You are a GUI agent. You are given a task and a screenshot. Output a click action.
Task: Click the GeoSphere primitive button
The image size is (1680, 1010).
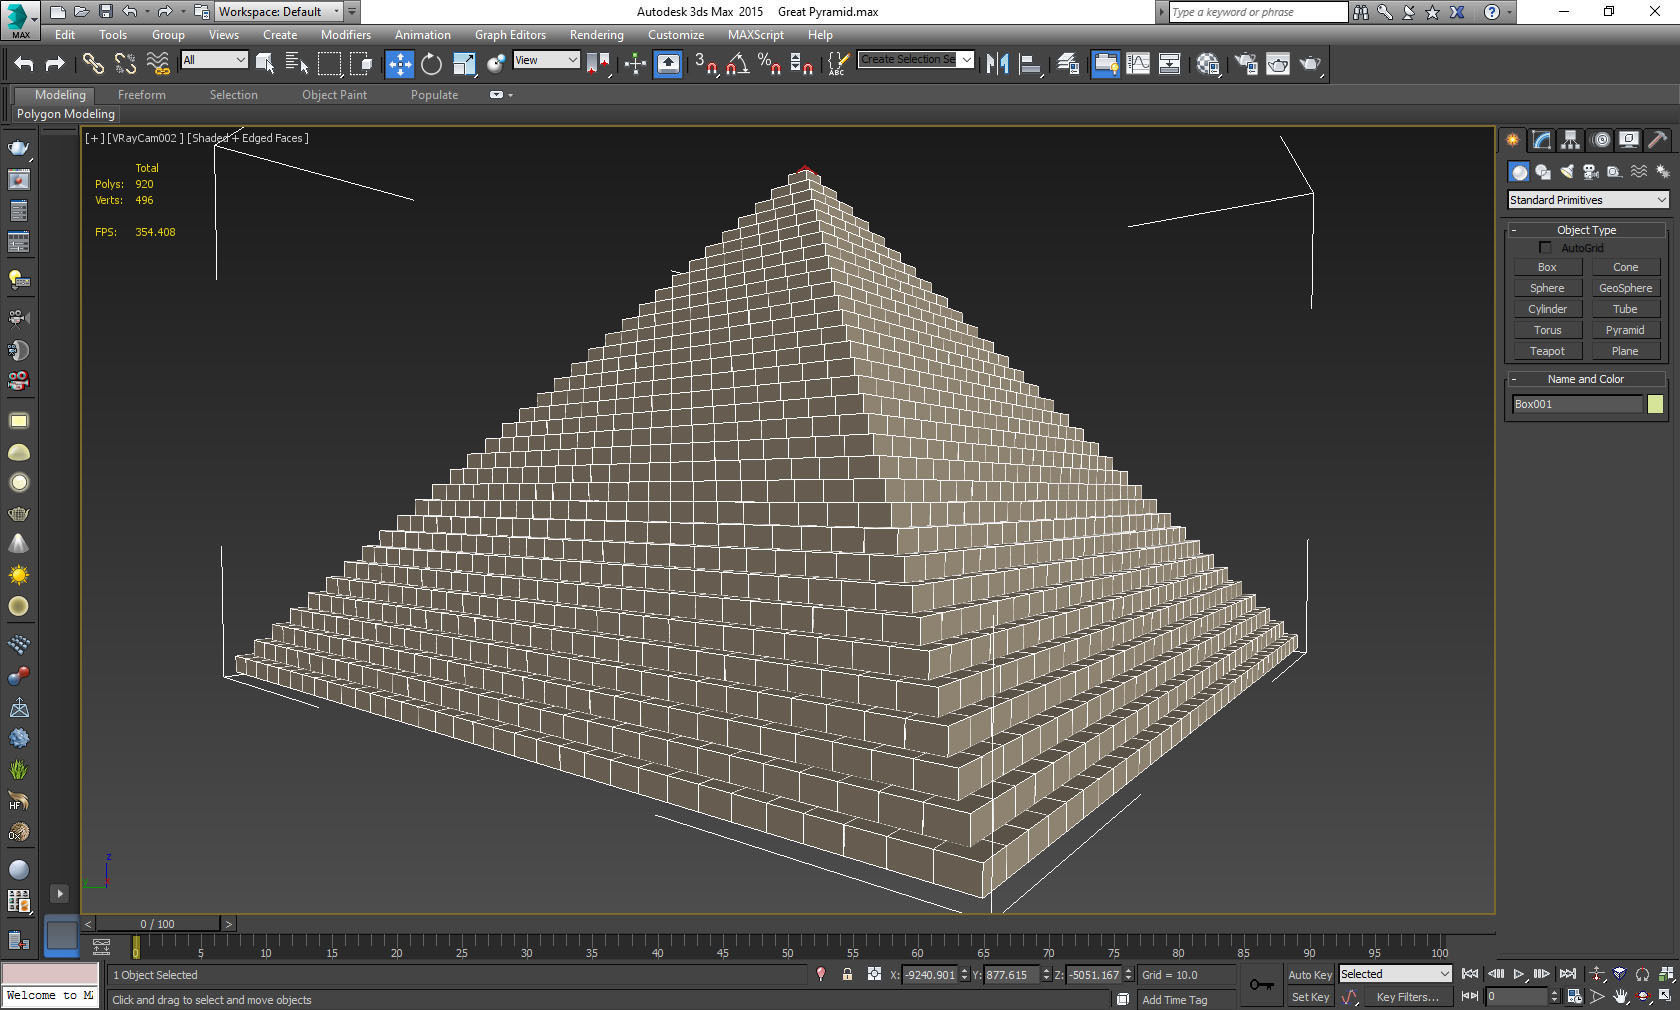tap(1625, 288)
